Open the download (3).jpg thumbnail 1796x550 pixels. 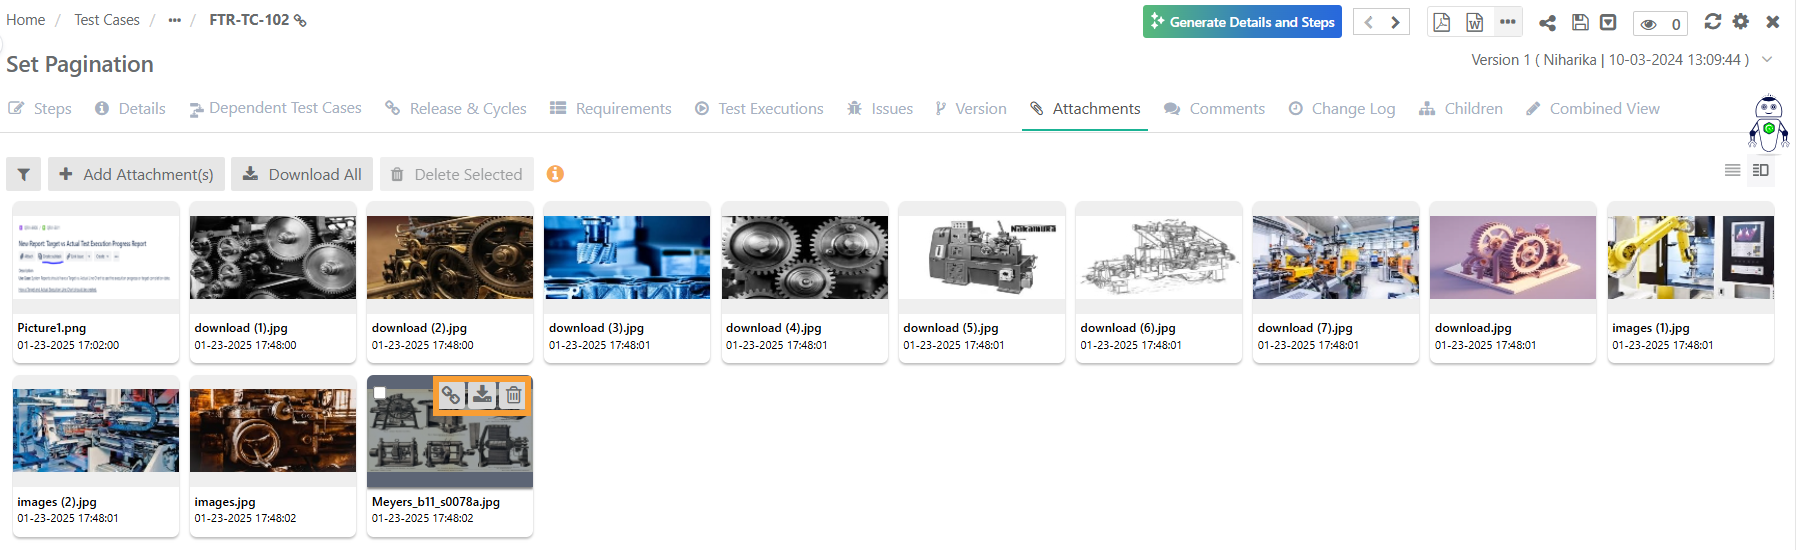(627, 258)
